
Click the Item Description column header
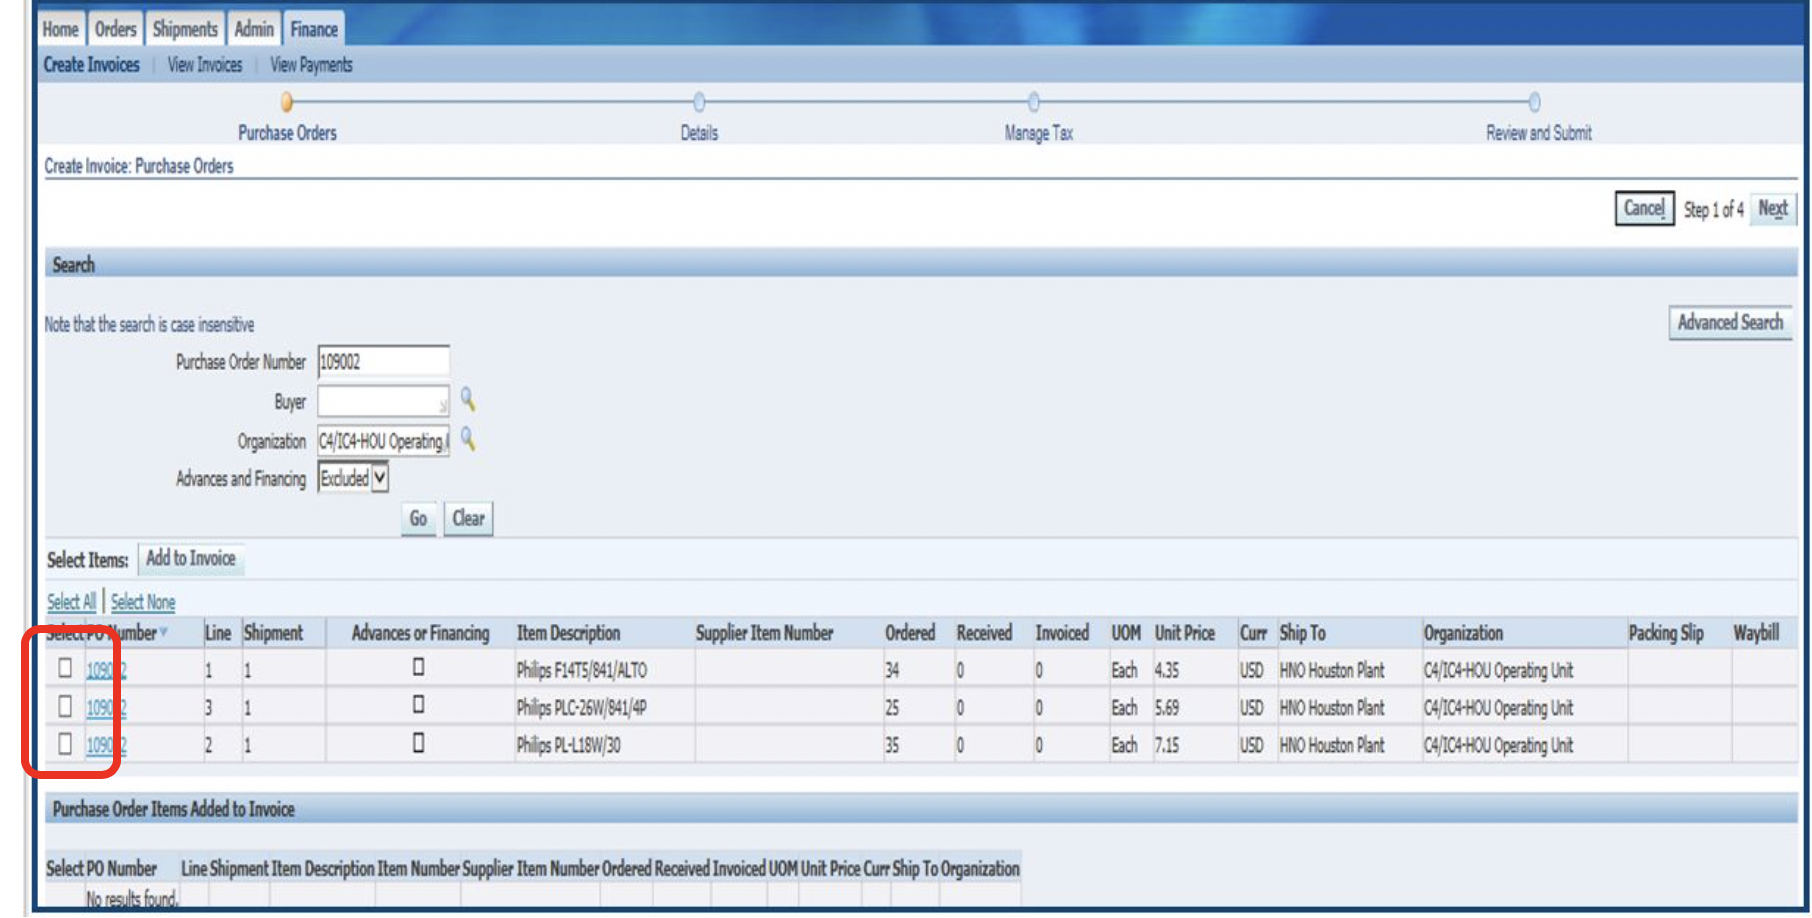pyautogui.click(x=568, y=633)
